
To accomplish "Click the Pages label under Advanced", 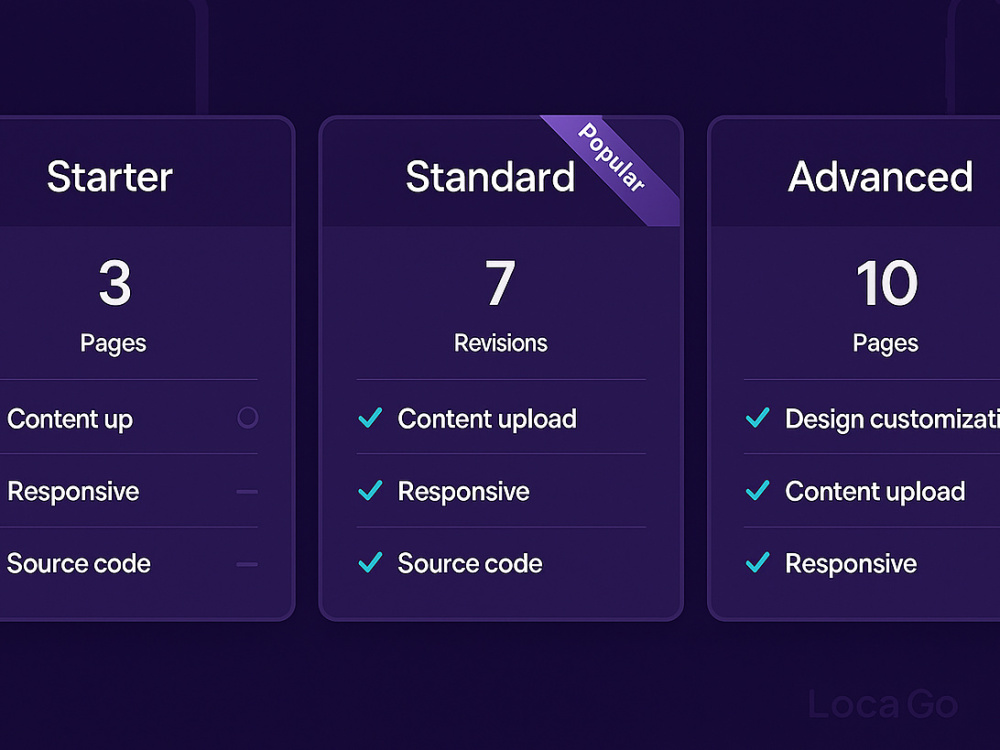I will pyautogui.click(x=886, y=344).
